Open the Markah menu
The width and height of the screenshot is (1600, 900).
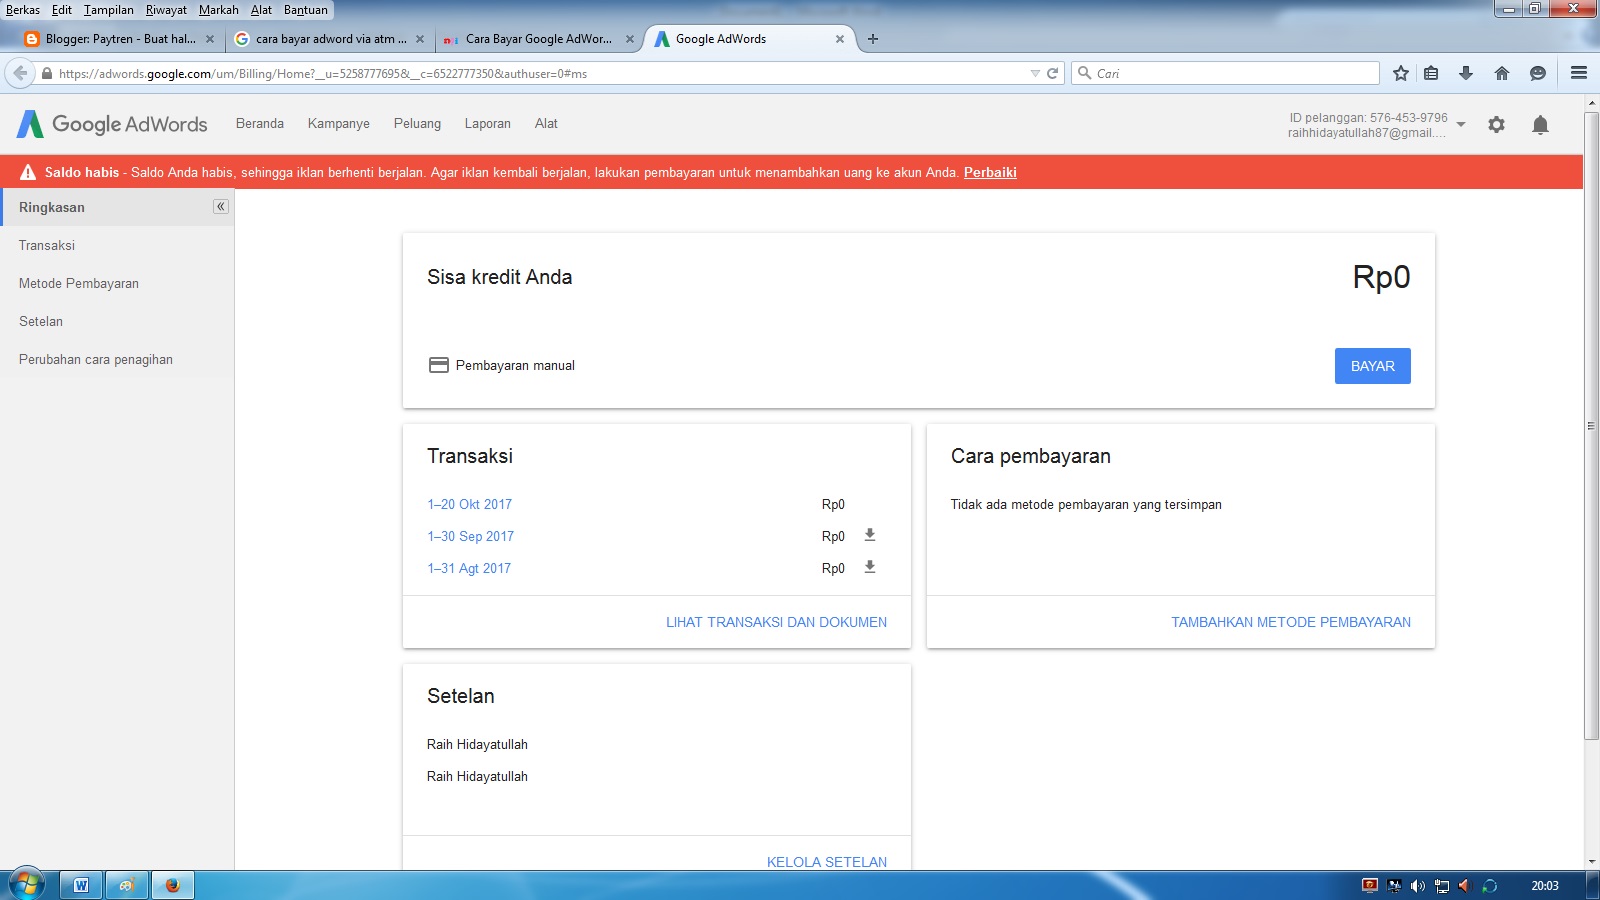pyautogui.click(x=218, y=10)
